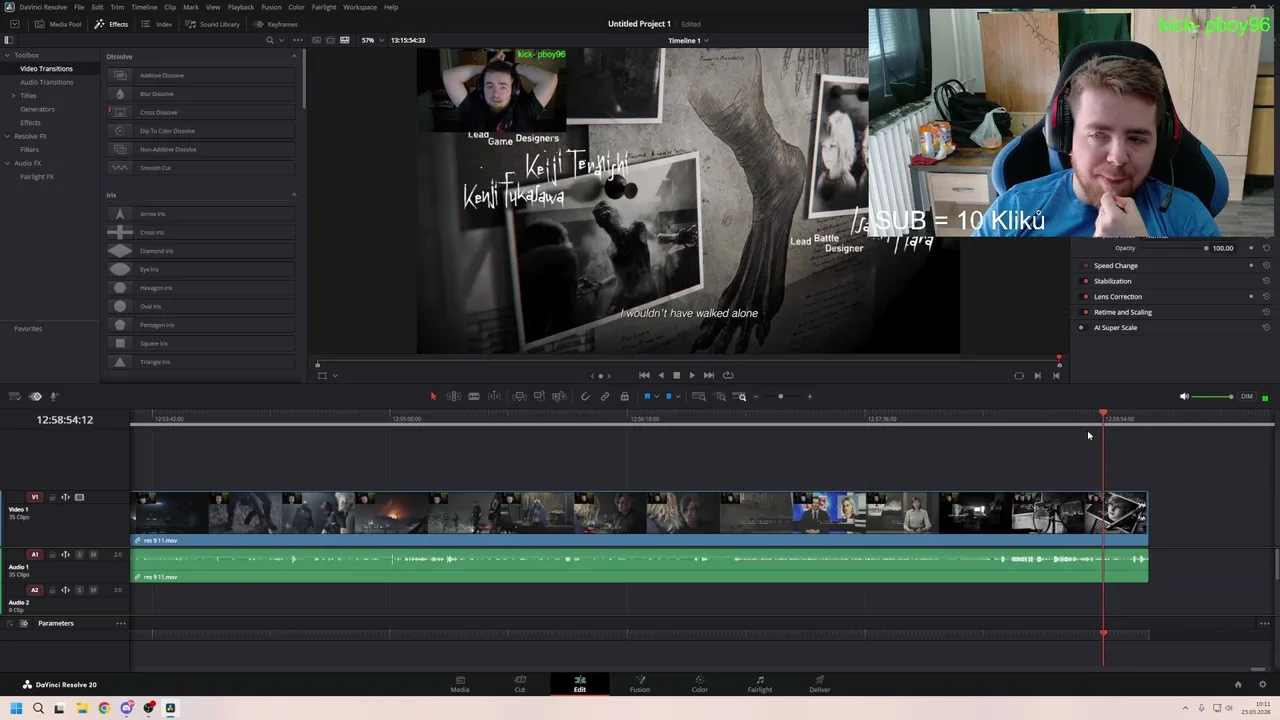Open Windows taskbar search
The height and width of the screenshot is (720, 1280).
point(38,708)
